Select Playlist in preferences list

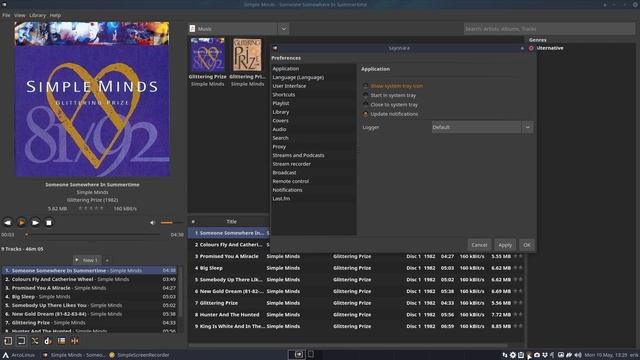313,103
